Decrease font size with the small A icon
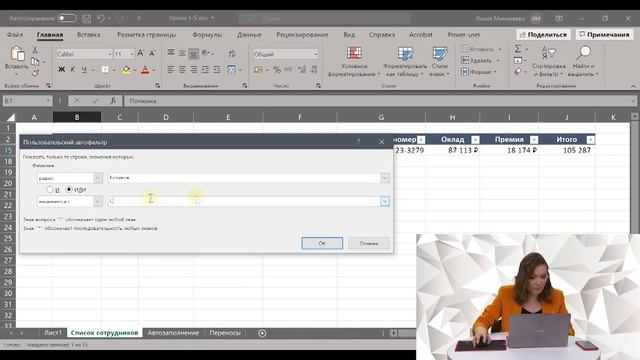Viewport: 640px width, 360px height. 152,53
